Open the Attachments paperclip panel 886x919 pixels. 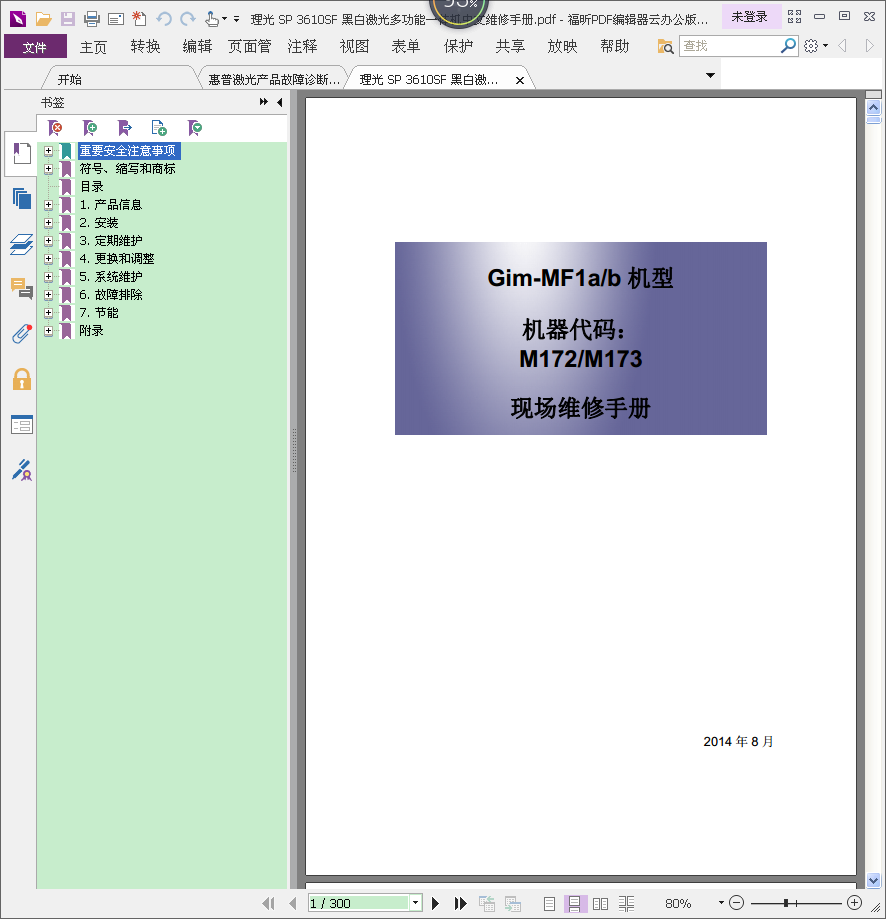(22, 333)
